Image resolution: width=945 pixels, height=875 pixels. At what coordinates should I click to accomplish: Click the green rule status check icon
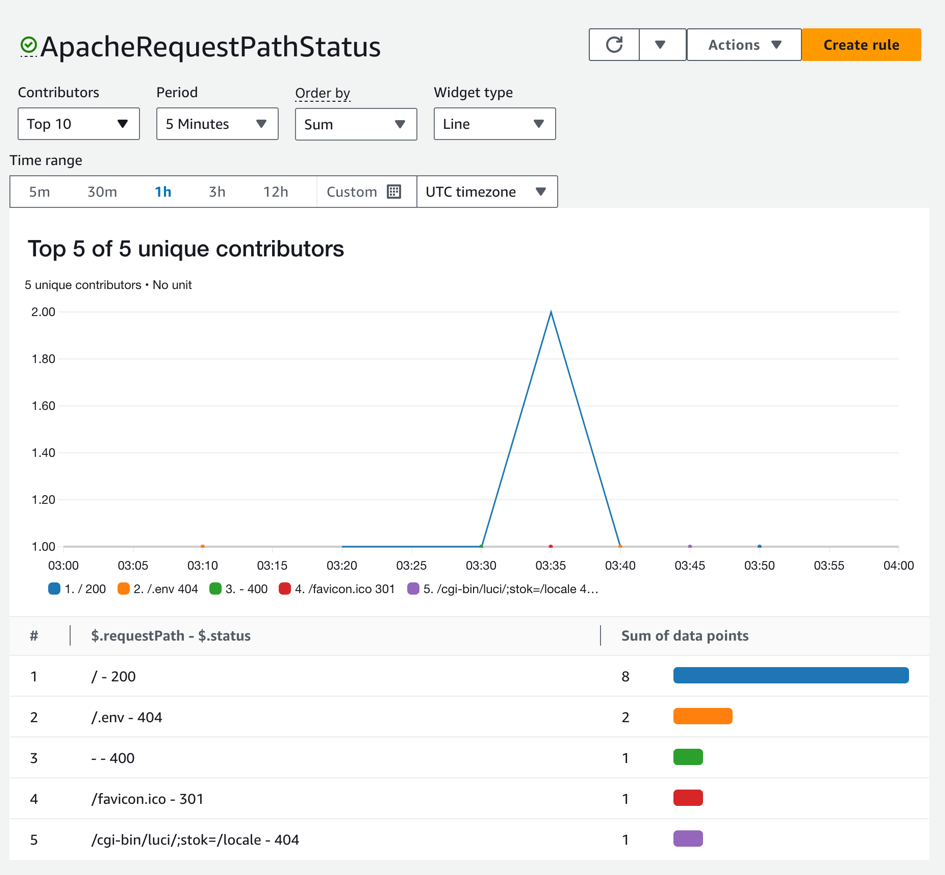point(29,45)
